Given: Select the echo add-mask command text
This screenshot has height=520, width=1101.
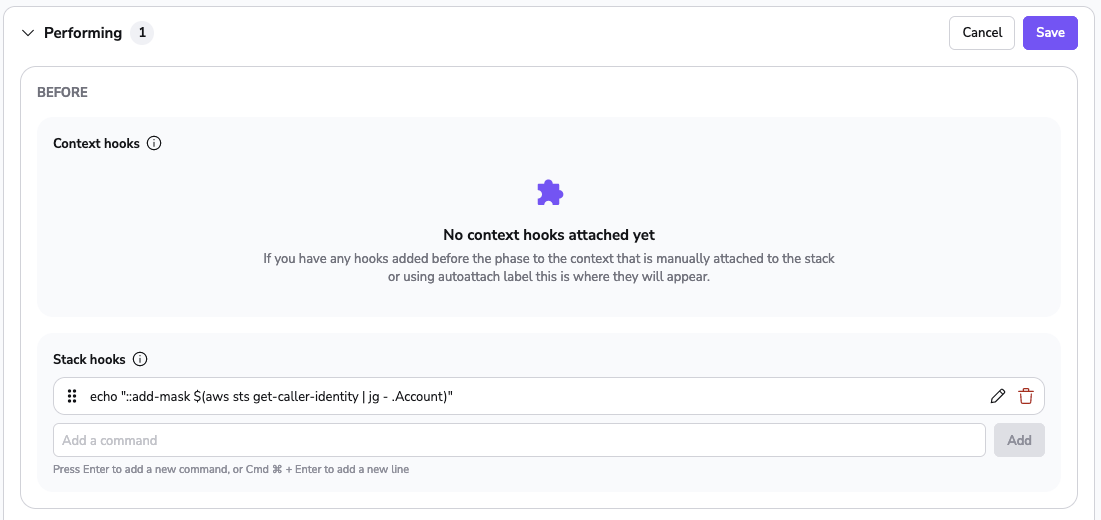Looking at the screenshot, I should (271, 396).
